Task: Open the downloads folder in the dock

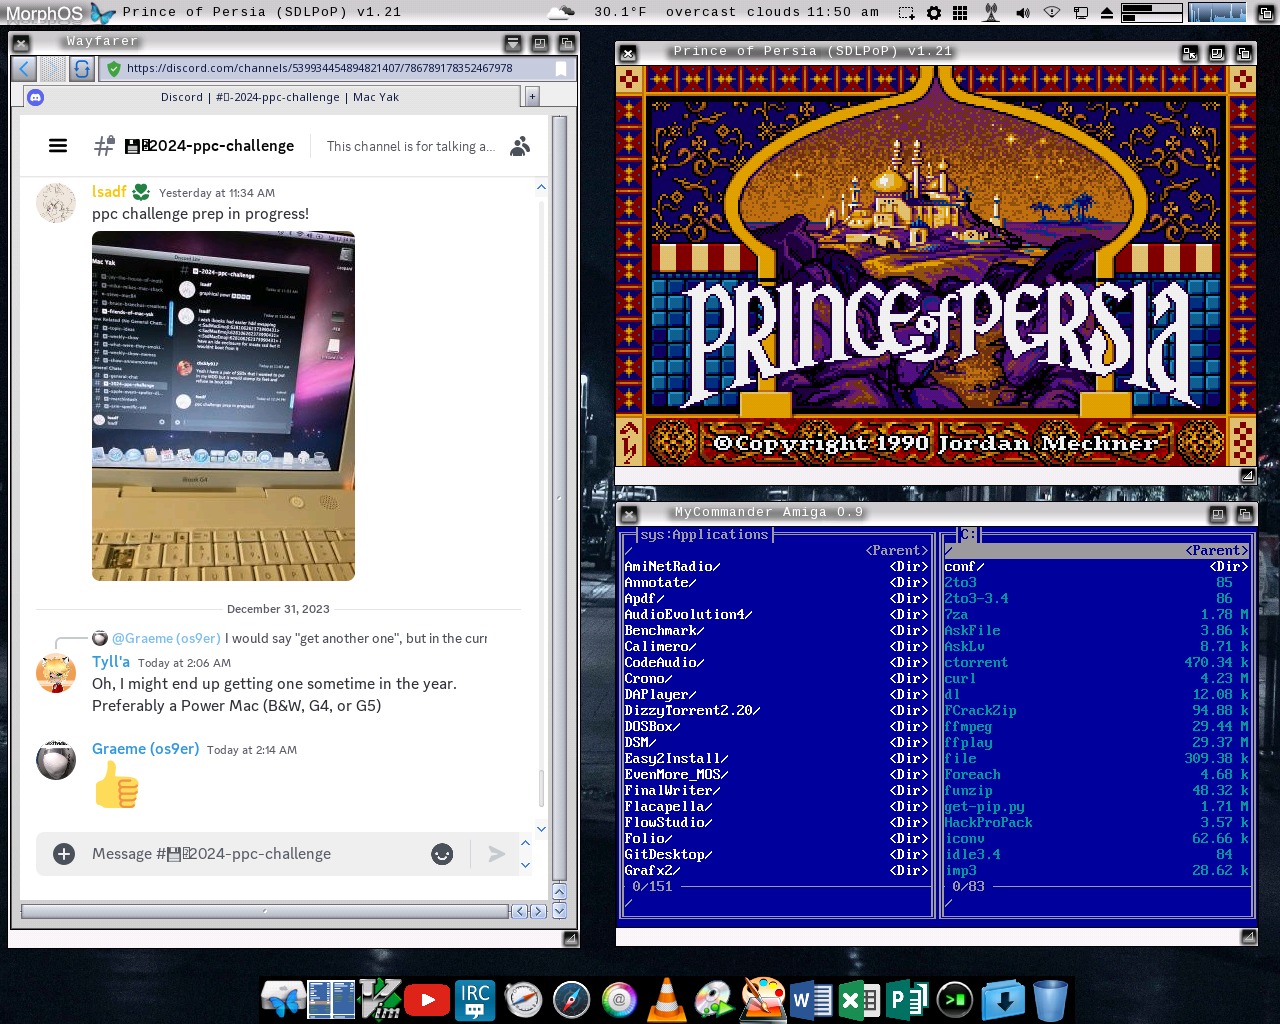Action: pos(1003,999)
